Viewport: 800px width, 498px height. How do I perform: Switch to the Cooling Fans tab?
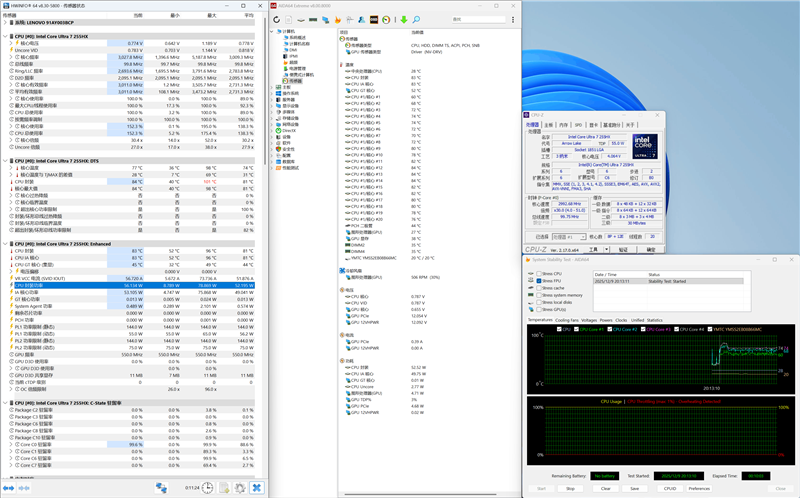(568, 320)
